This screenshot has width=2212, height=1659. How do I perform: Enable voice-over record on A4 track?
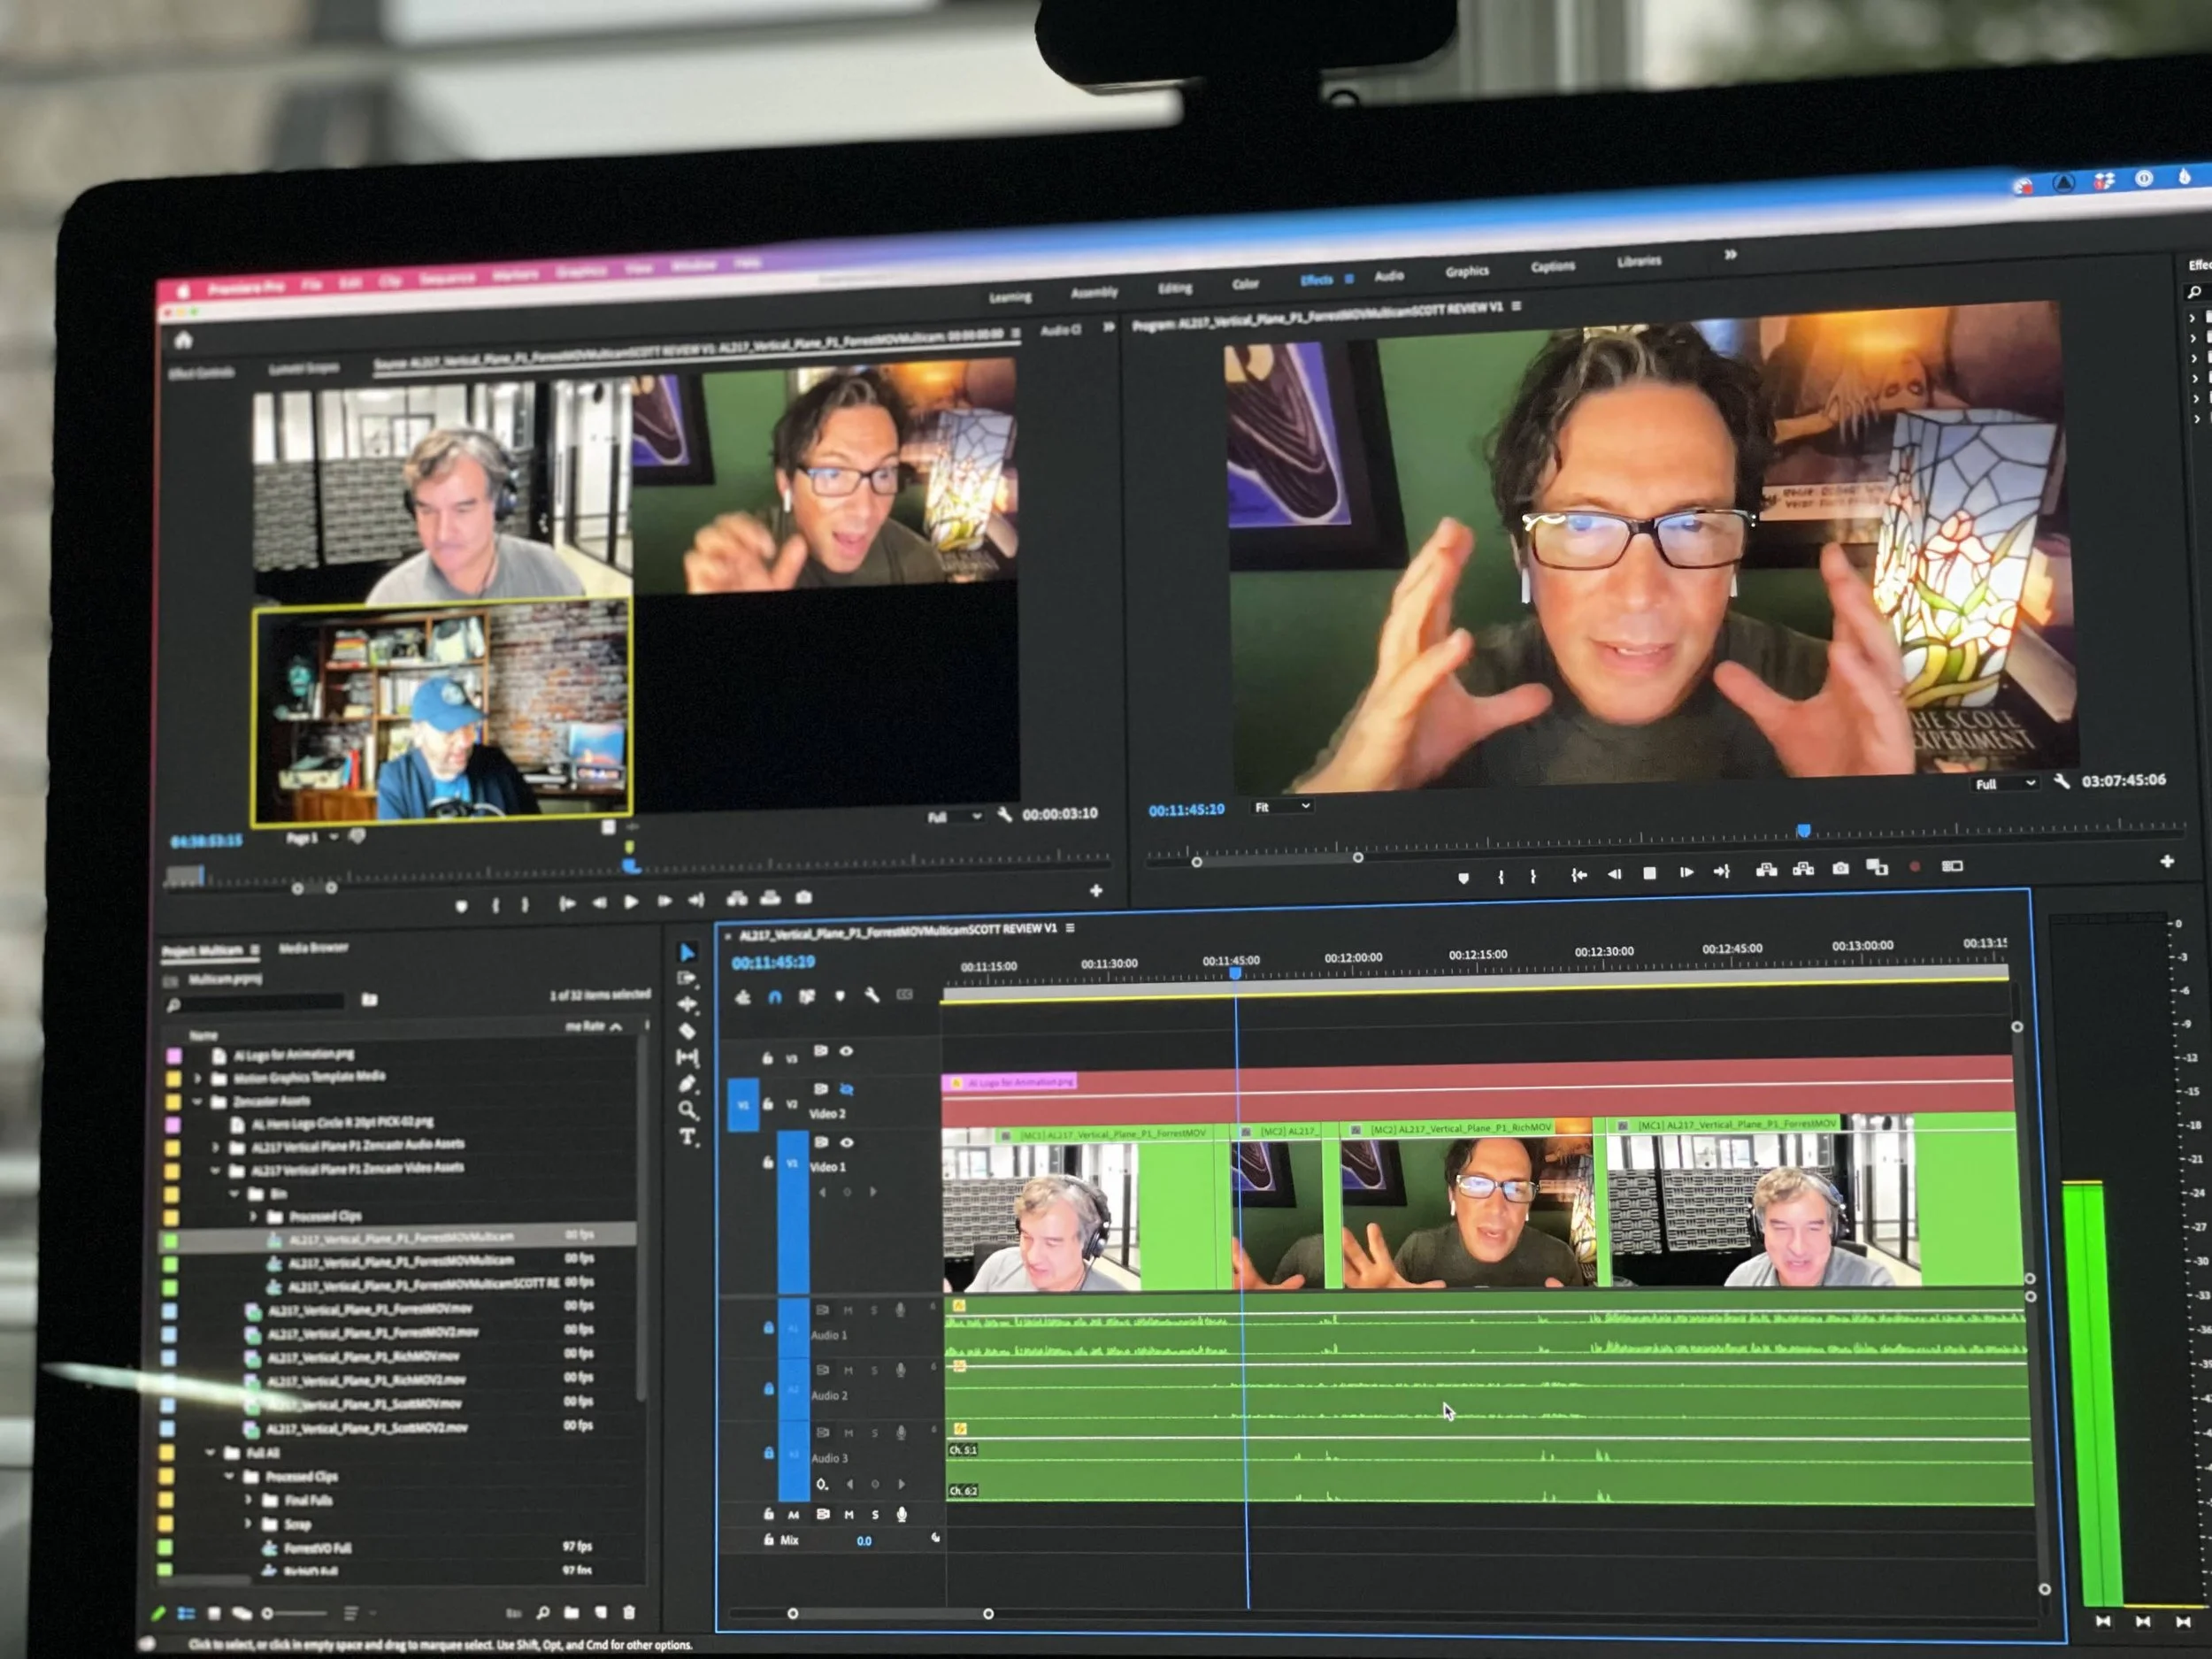(902, 1514)
